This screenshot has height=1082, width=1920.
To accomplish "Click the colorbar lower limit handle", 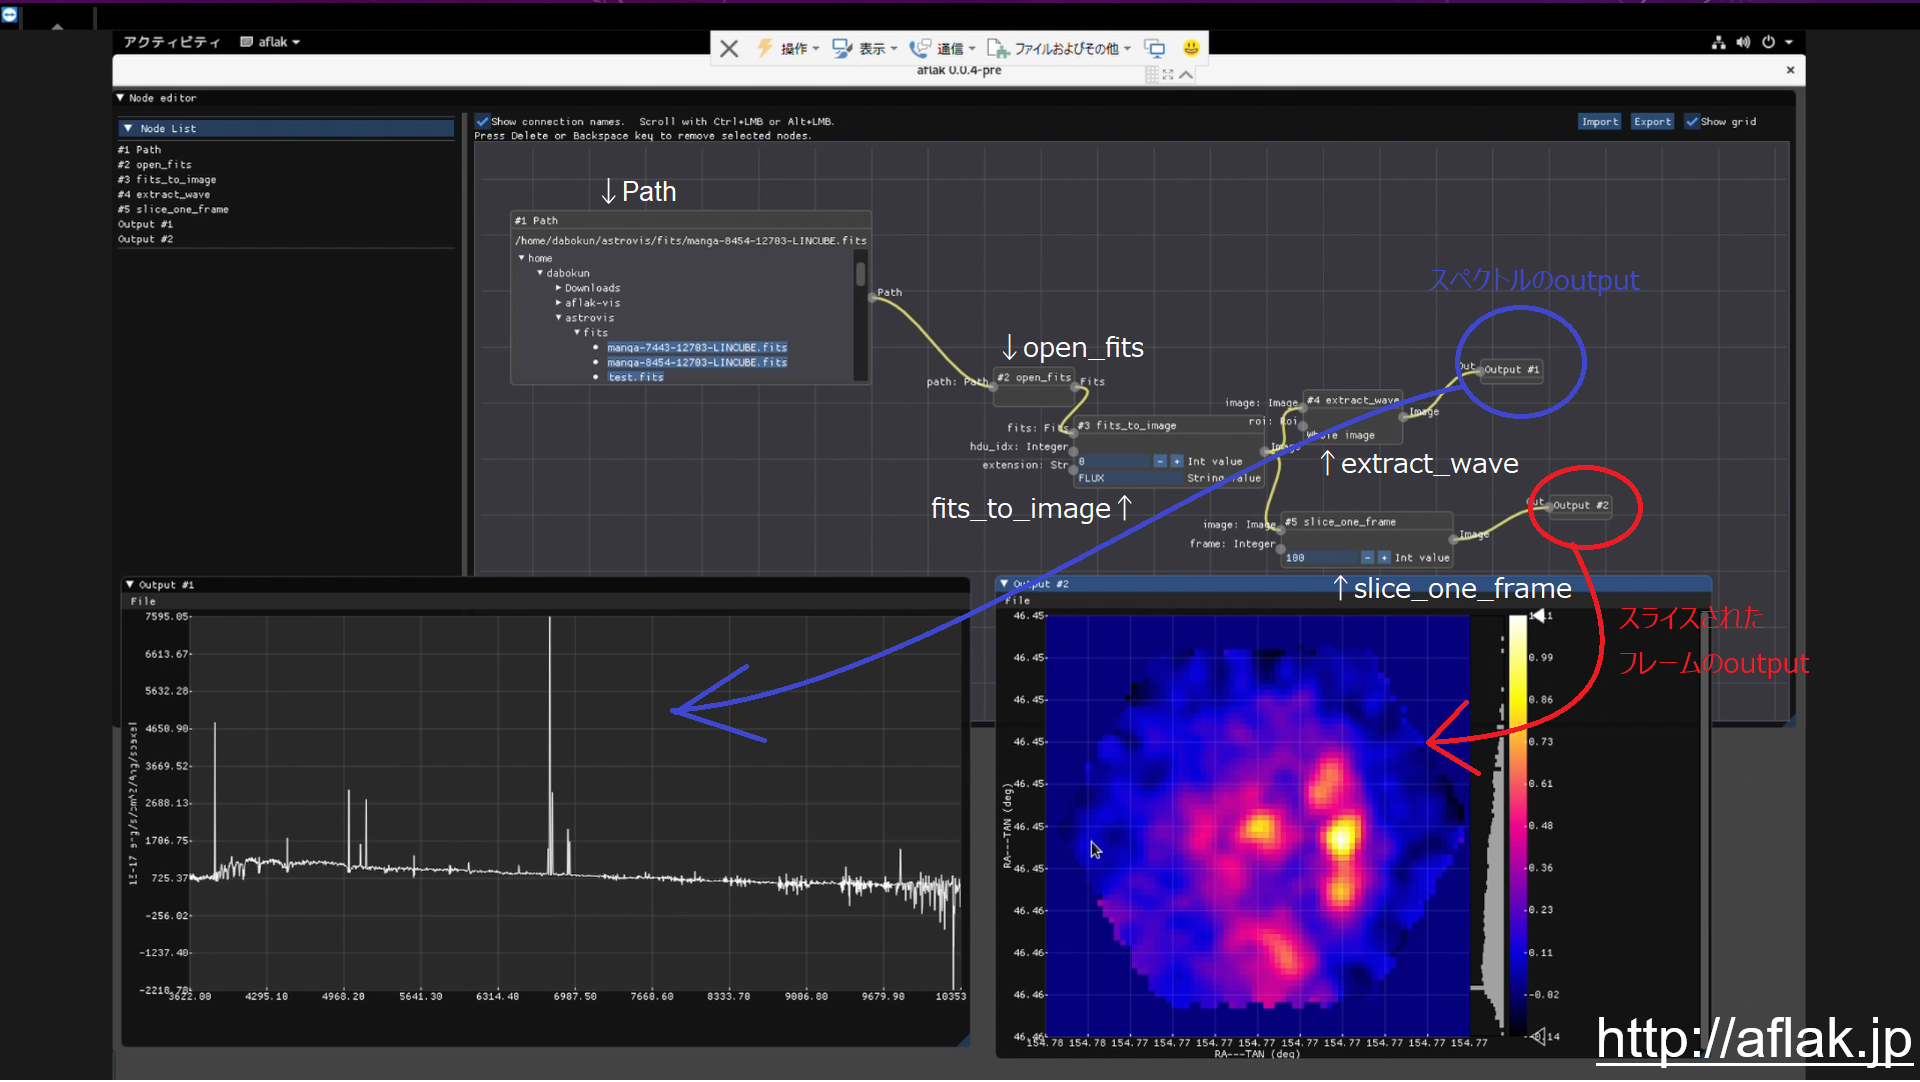I will (x=1538, y=1036).
